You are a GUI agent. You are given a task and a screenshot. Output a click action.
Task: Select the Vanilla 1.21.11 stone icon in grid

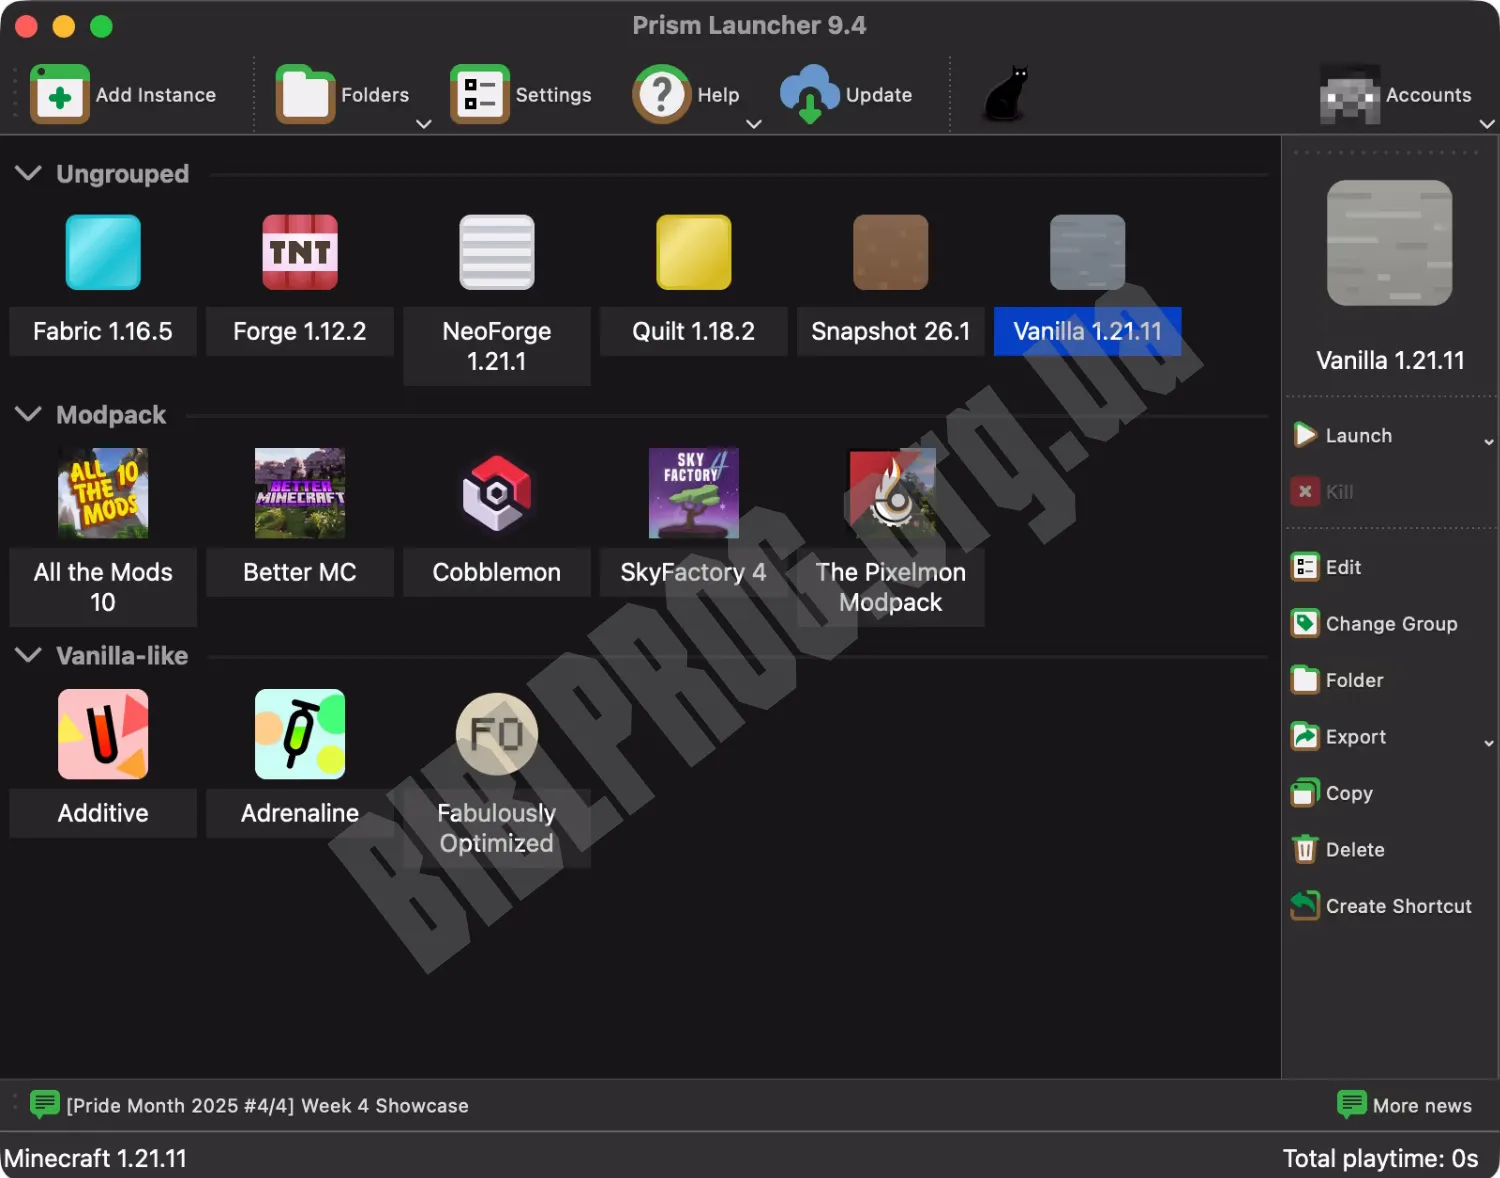(1088, 252)
